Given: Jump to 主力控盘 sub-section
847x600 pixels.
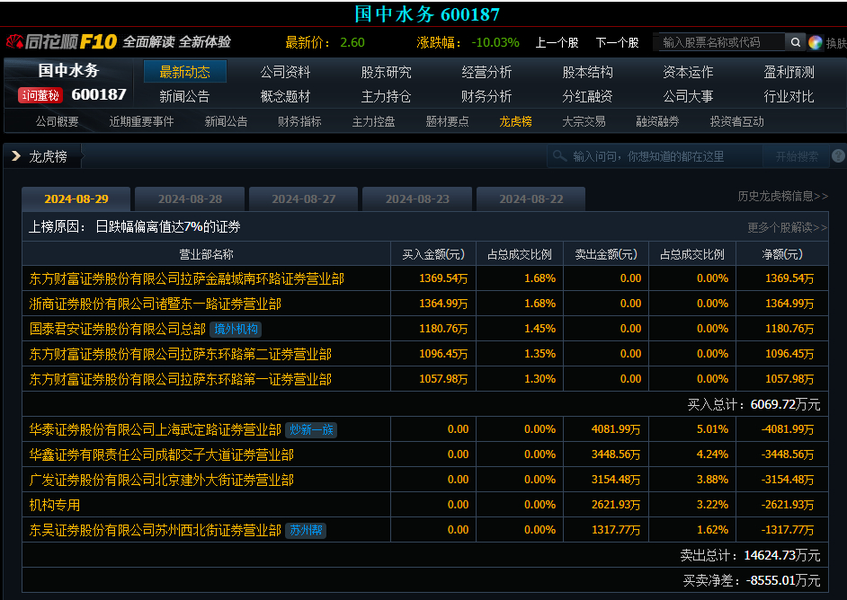Looking at the screenshot, I should pos(373,122).
